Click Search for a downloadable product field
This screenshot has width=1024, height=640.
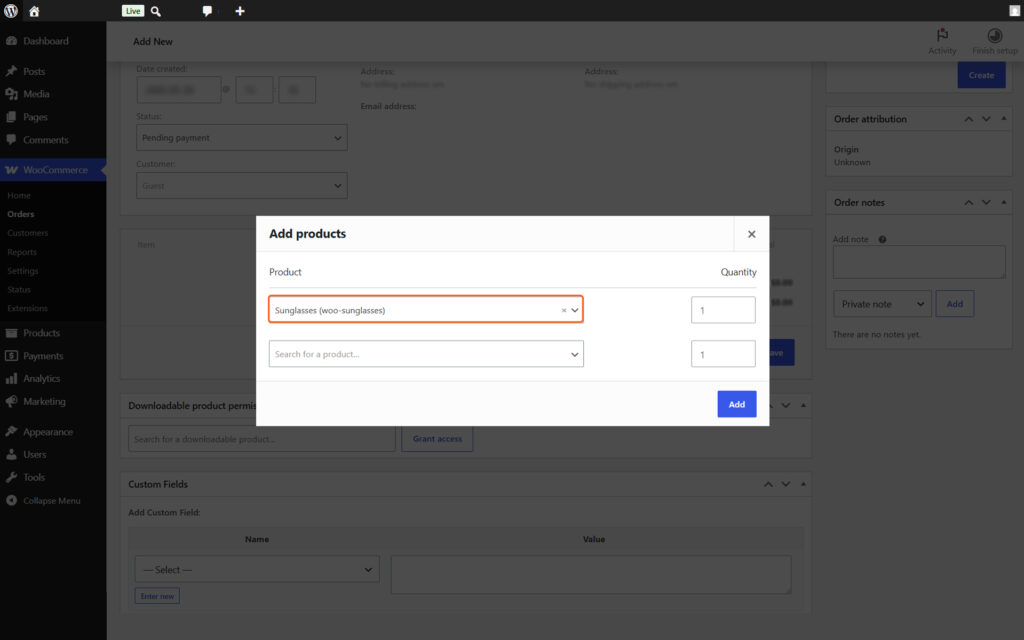click(262, 439)
